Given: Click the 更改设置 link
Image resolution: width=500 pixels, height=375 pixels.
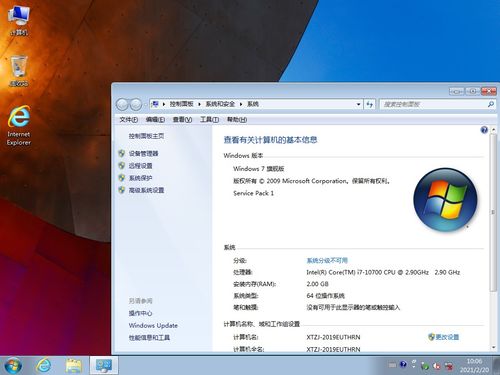Looking at the screenshot, I should [x=447, y=337].
